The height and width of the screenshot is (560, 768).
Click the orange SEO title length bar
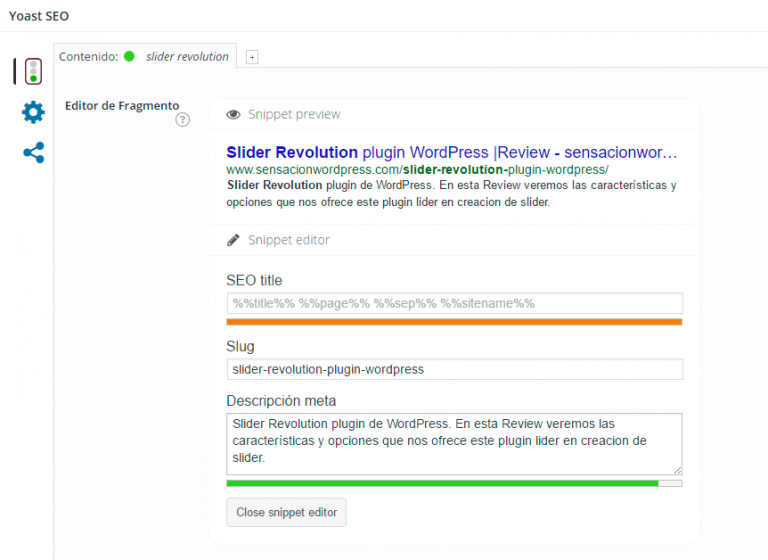(454, 322)
